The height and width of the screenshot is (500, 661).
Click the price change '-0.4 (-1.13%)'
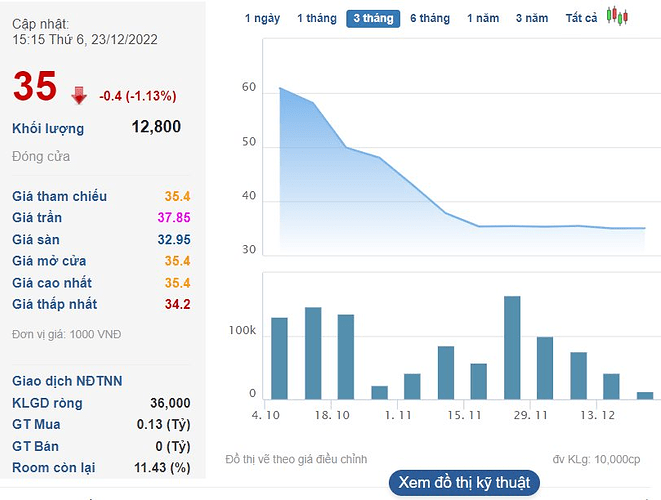coord(138,96)
